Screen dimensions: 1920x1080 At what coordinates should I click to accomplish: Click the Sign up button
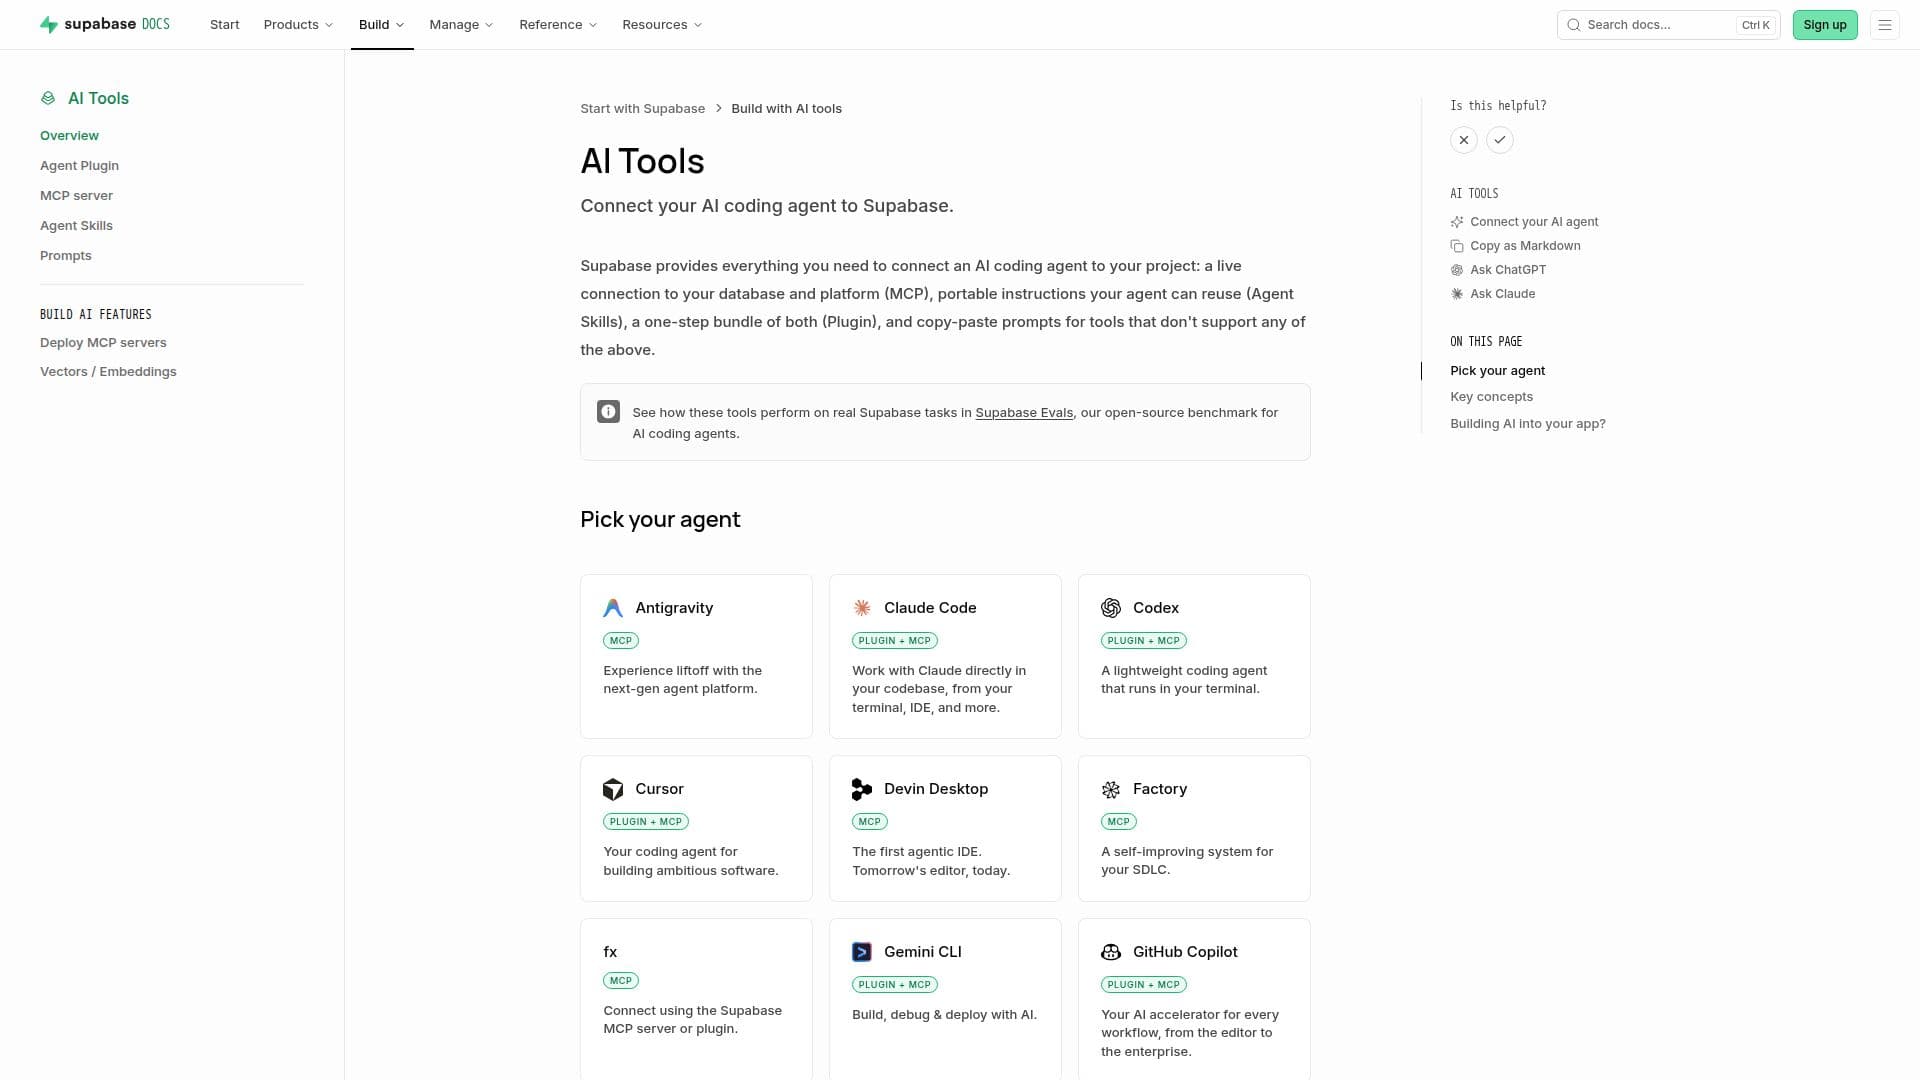(x=1825, y=25)
